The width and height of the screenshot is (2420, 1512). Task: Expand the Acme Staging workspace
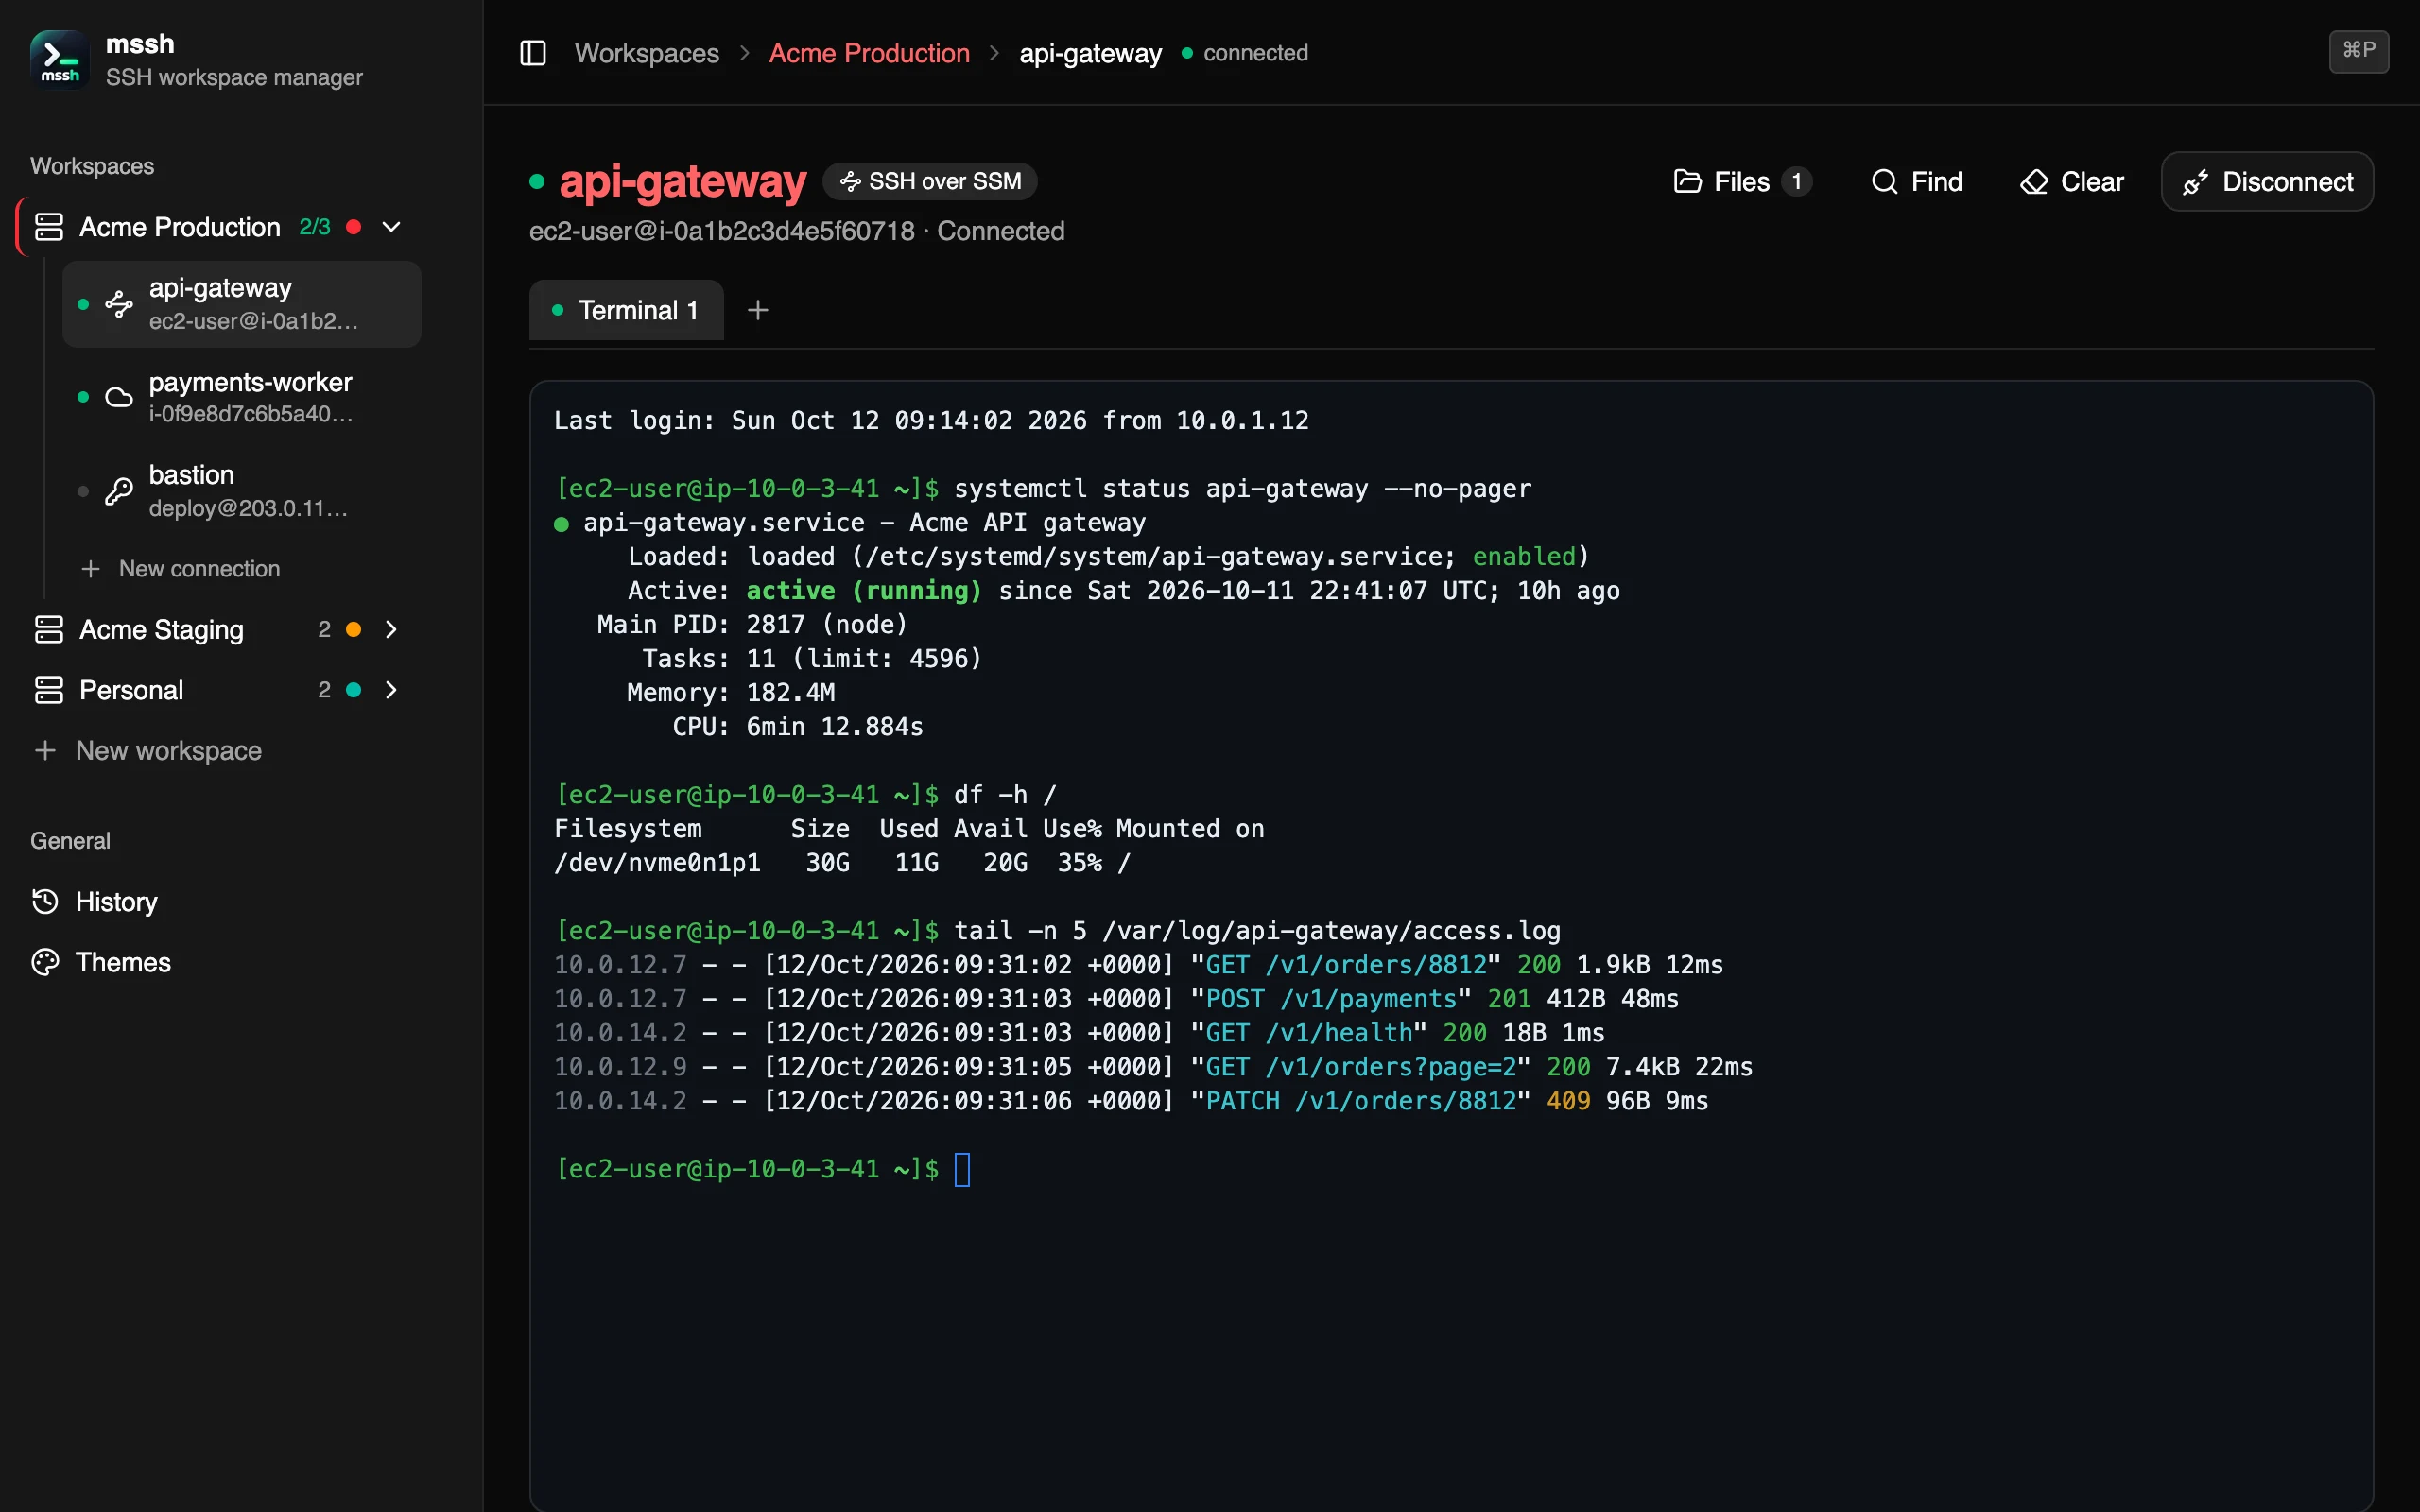391,629
